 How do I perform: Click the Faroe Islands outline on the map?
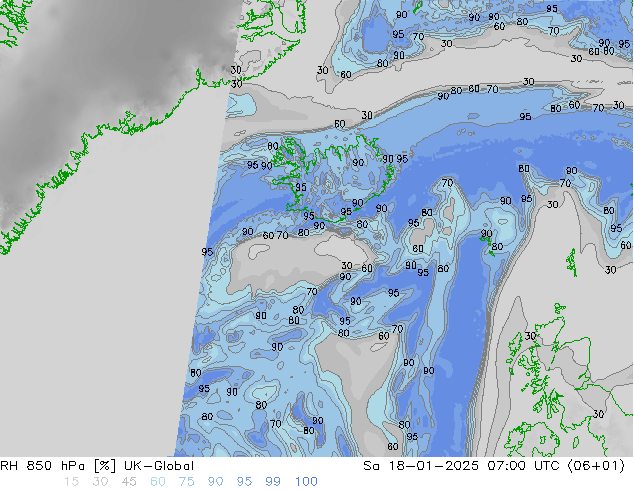(487, 245)
